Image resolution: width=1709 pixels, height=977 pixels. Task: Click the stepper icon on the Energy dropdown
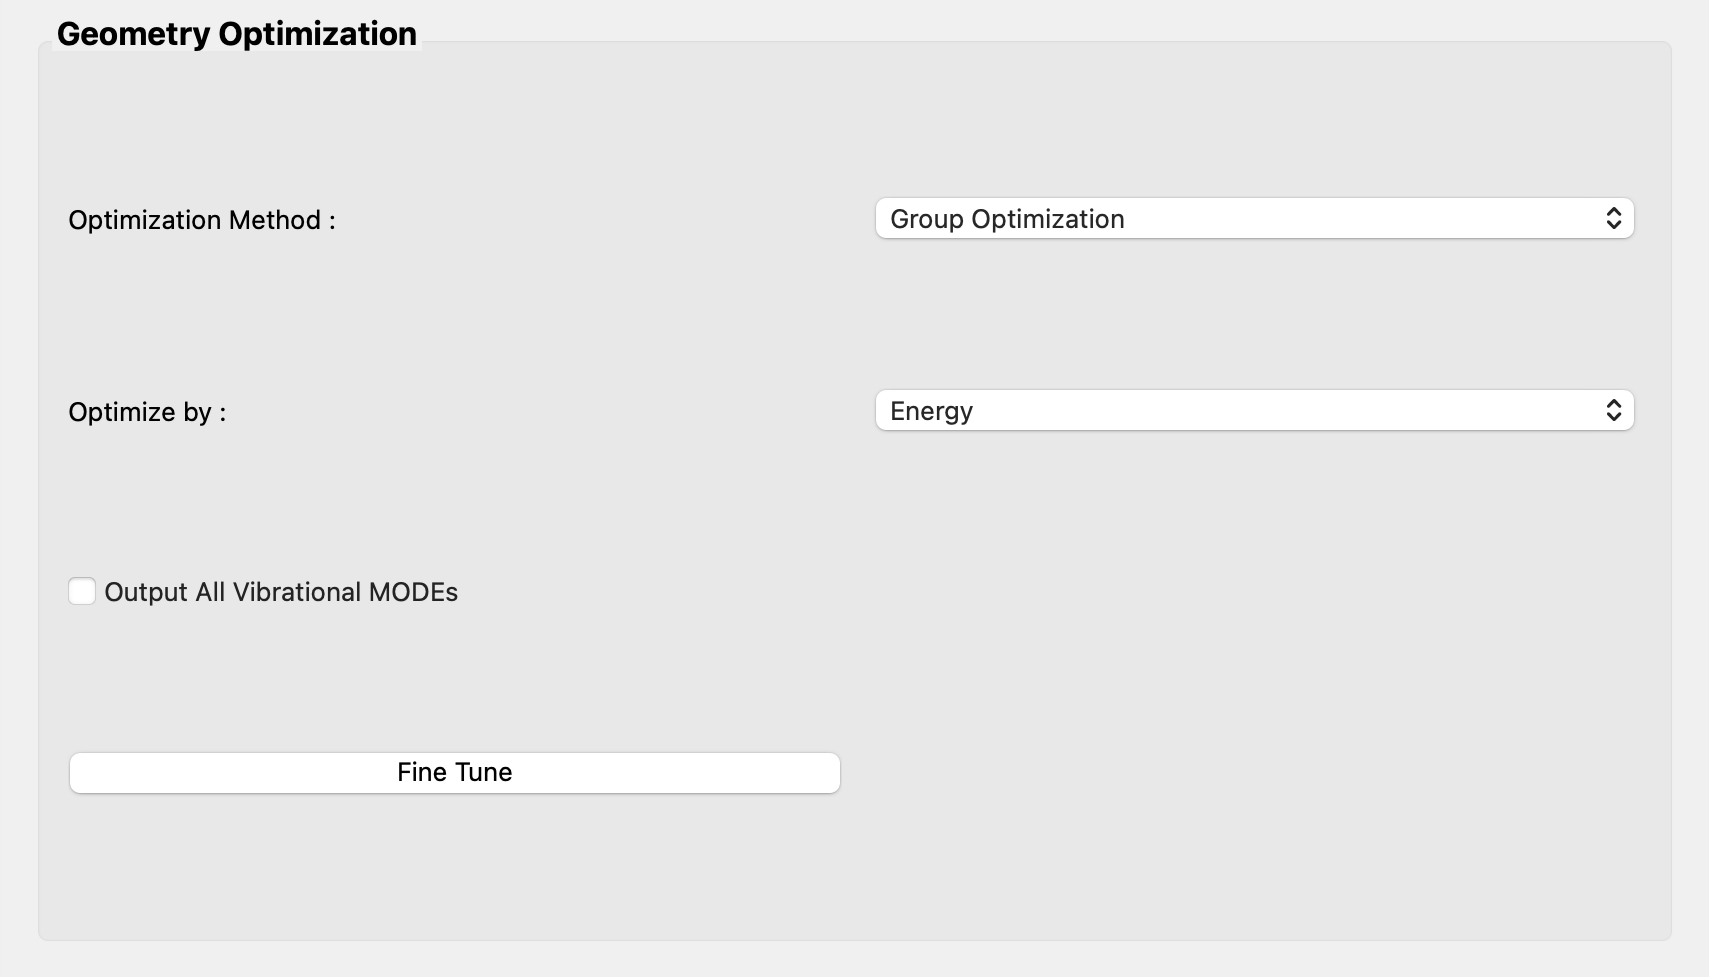click(1613, 410)
